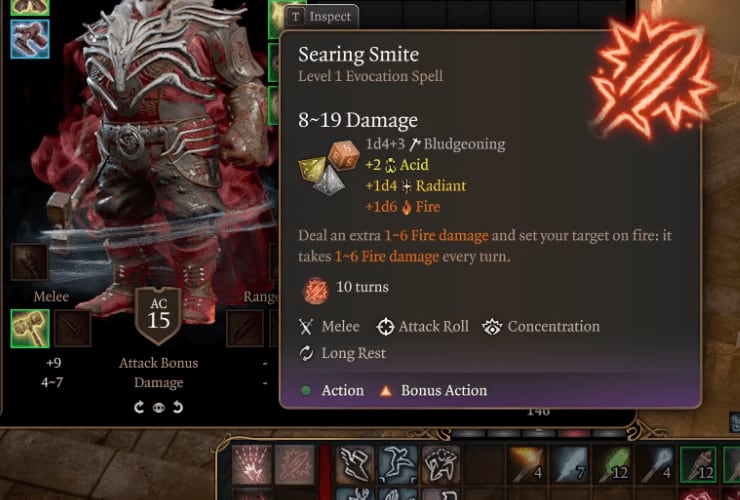The image size is (740, 500).
Task: Pick the green-bordered item with count 12
Action: coord(698,465)
